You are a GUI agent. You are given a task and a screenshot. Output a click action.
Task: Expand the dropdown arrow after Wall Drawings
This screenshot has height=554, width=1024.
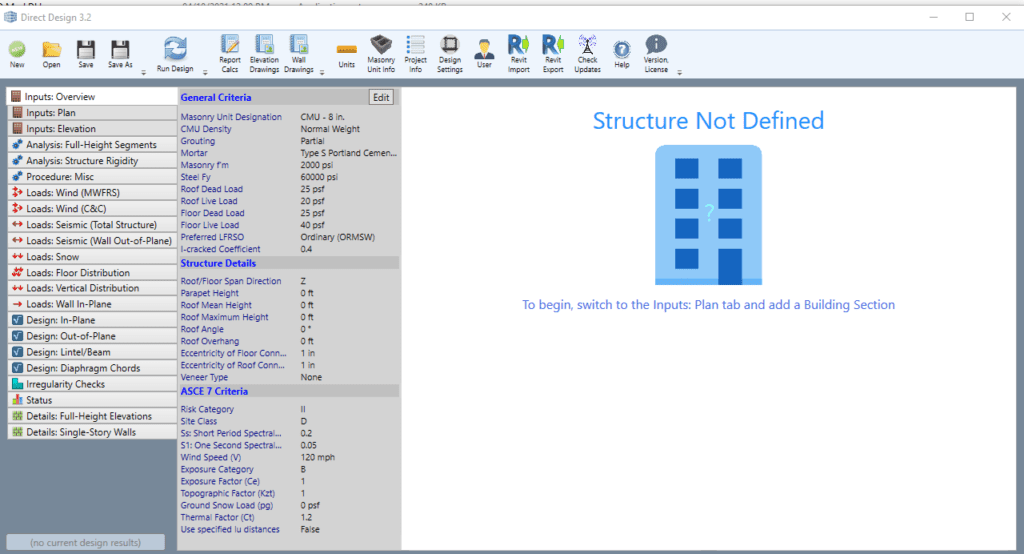click(x=322, y=72)
